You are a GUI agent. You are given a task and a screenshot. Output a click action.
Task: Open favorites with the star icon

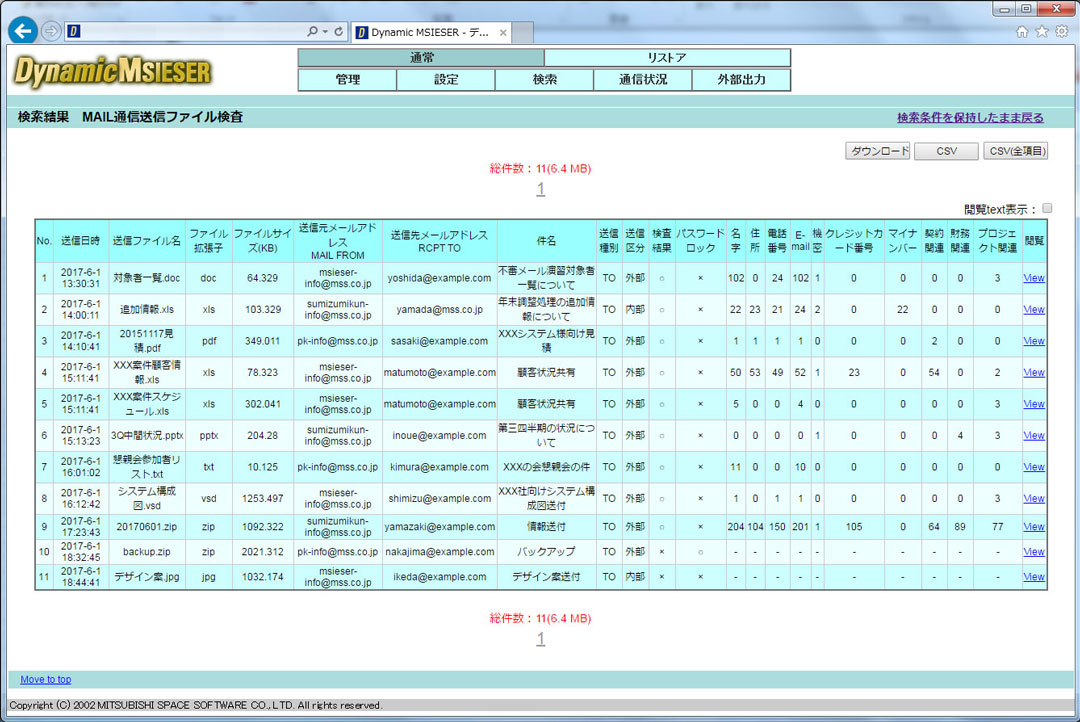pyautogui.click(x=1042, y=32)
